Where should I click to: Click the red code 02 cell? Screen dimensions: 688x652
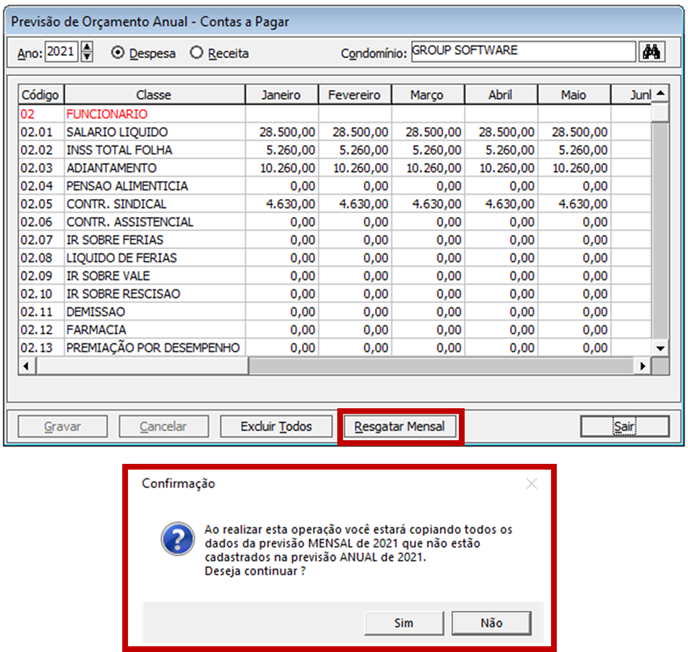coord(41,114)
